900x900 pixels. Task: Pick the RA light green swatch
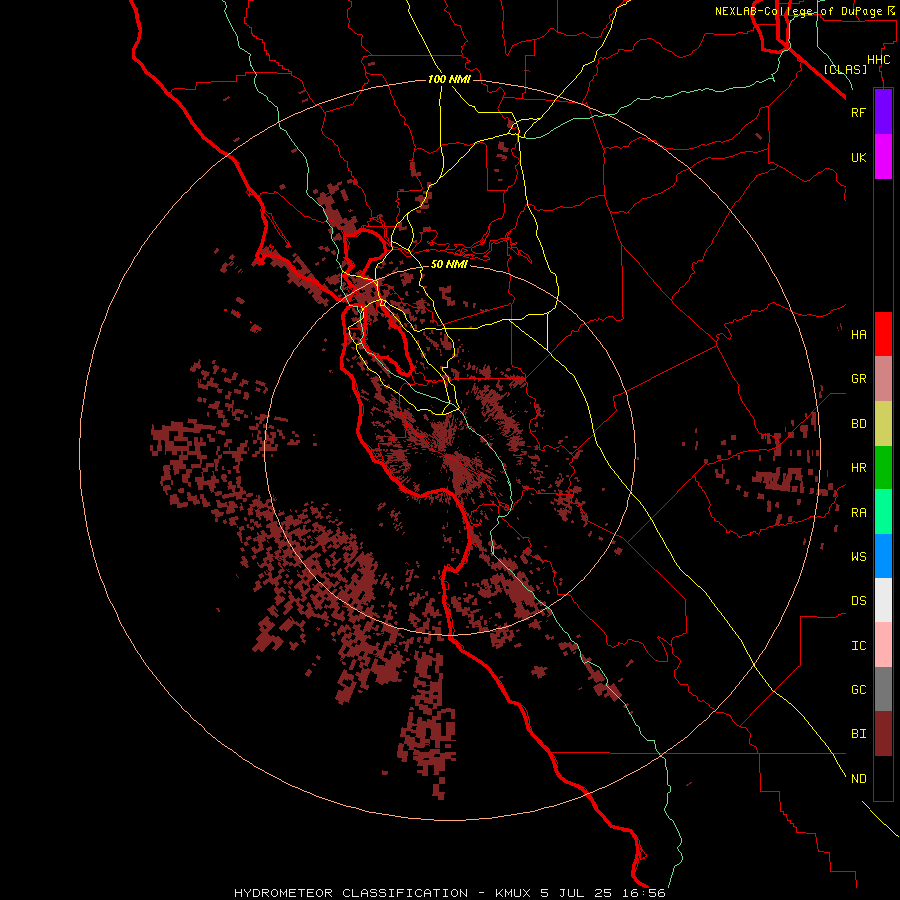point(883,512)
